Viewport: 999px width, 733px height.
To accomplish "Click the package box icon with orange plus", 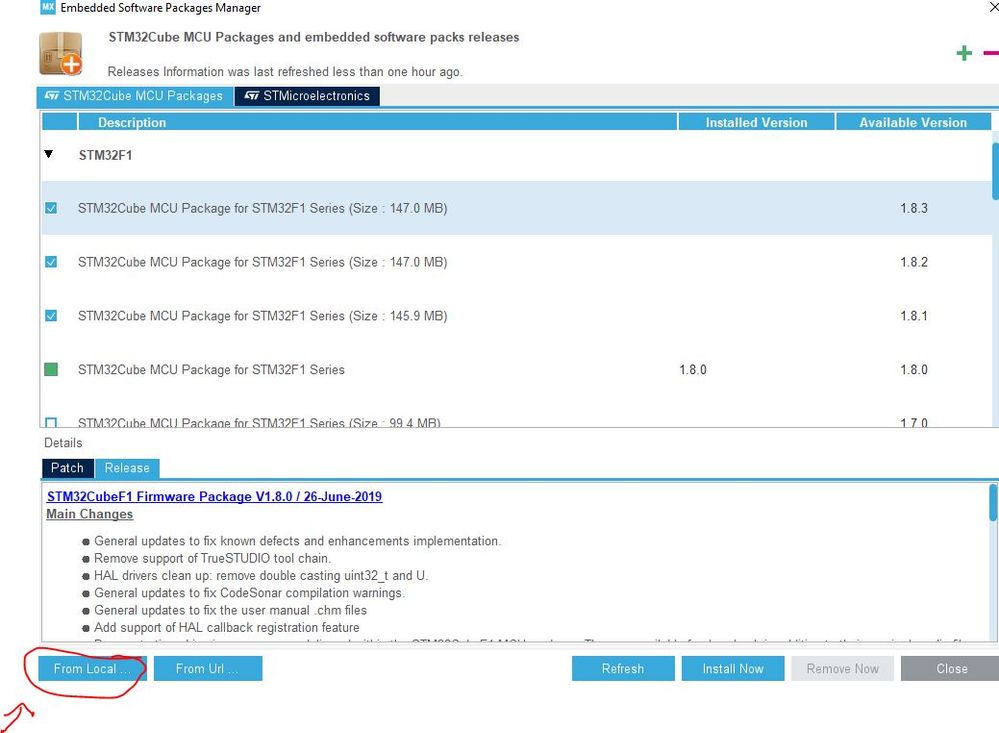I will [61, 54].
